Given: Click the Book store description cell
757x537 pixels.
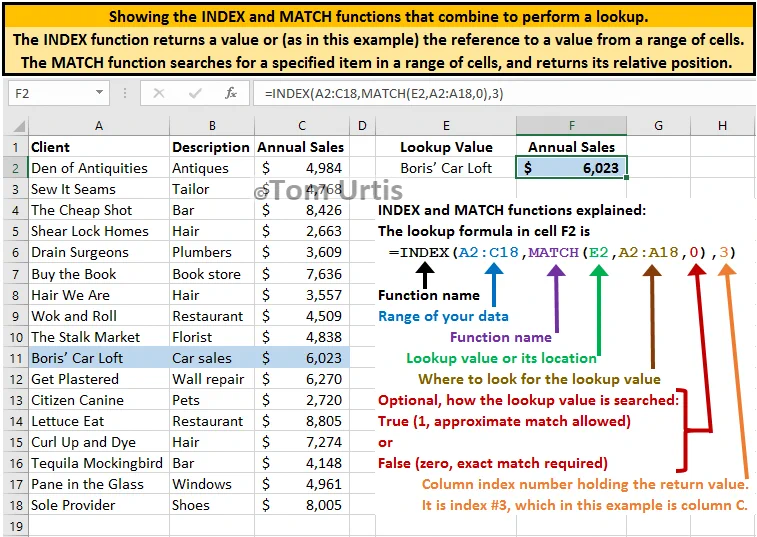Looking at the screenshot, I should 212,274.
